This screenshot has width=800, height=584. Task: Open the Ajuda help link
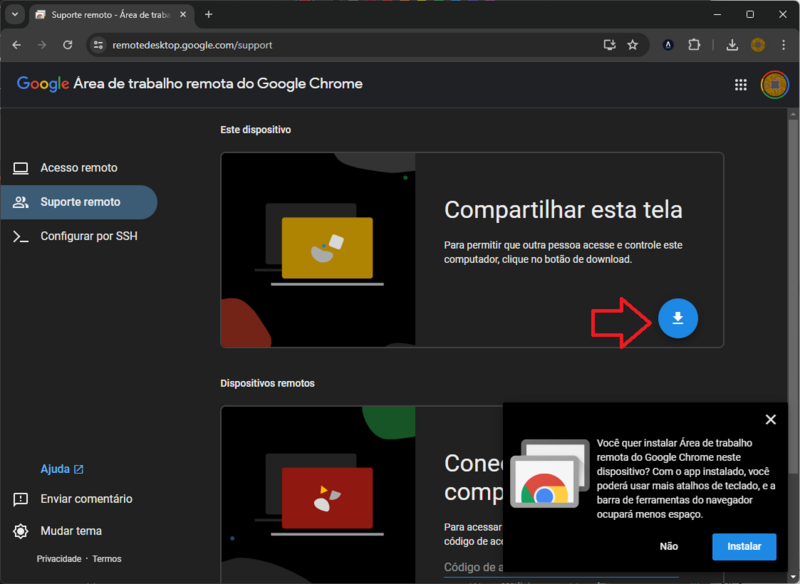pyautogui.click(x=62, y=469)
